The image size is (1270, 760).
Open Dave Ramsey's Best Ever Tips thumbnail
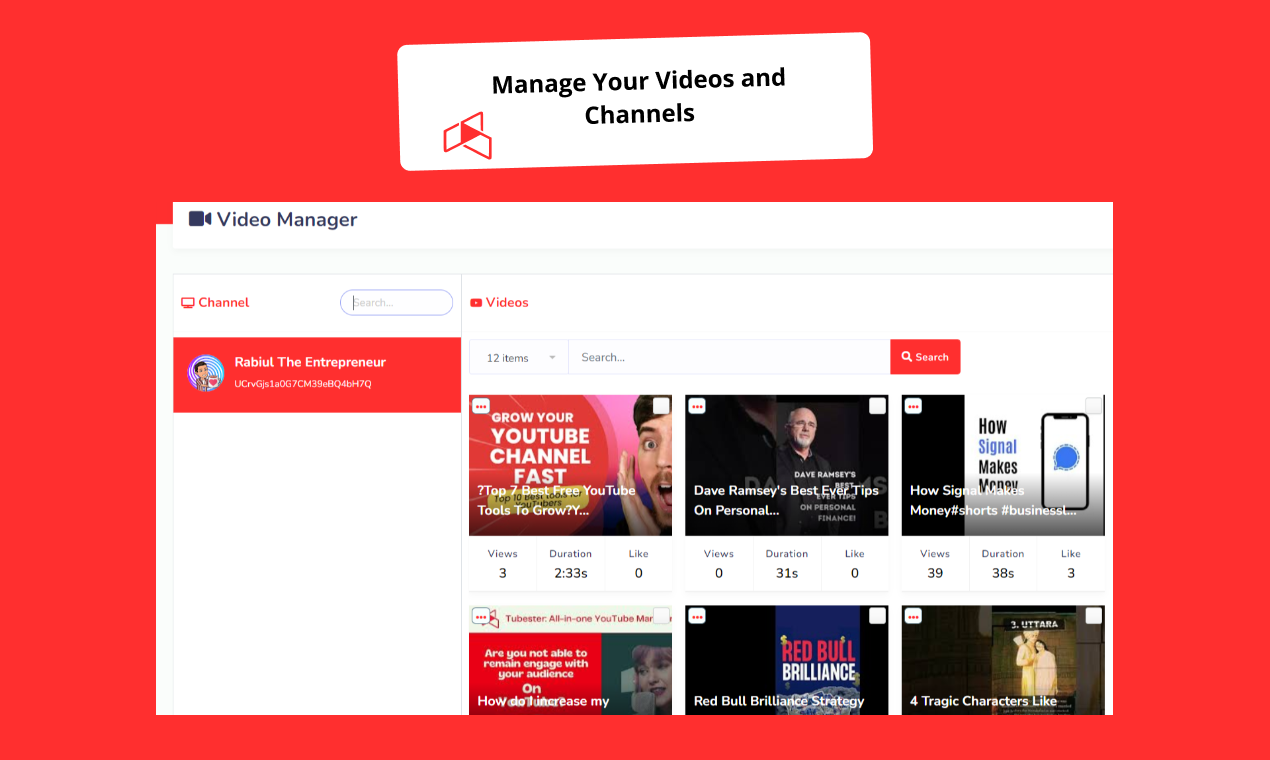pyautogui.click(x=786, y=465)
